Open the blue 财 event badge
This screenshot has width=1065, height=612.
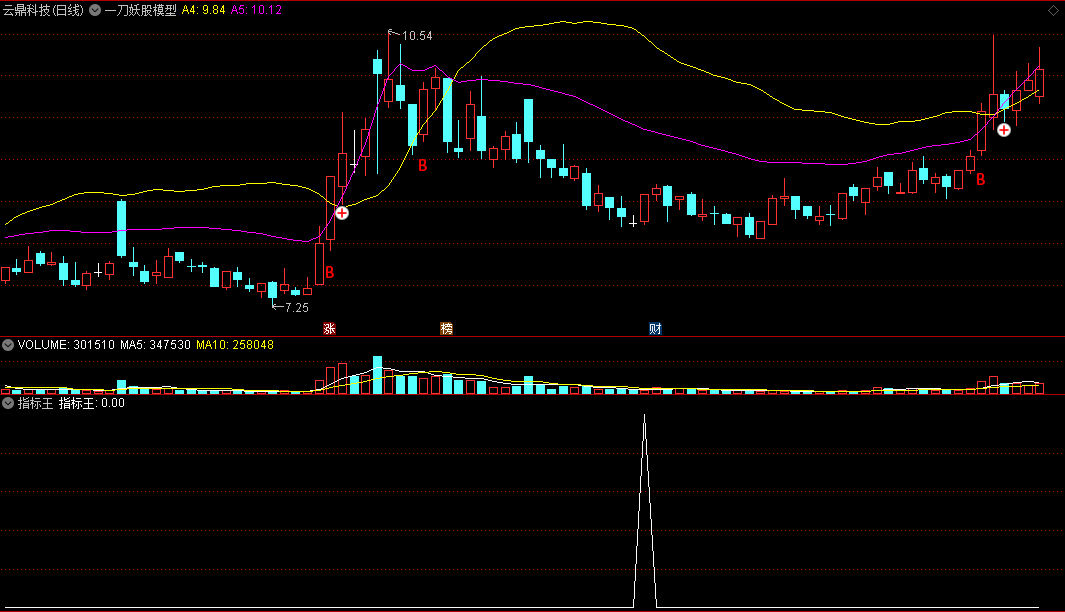[655, 329]
